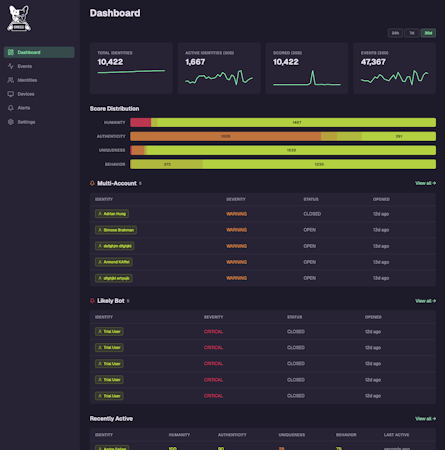
Task: Open Identities via the people icon
Action: [11, 80]
